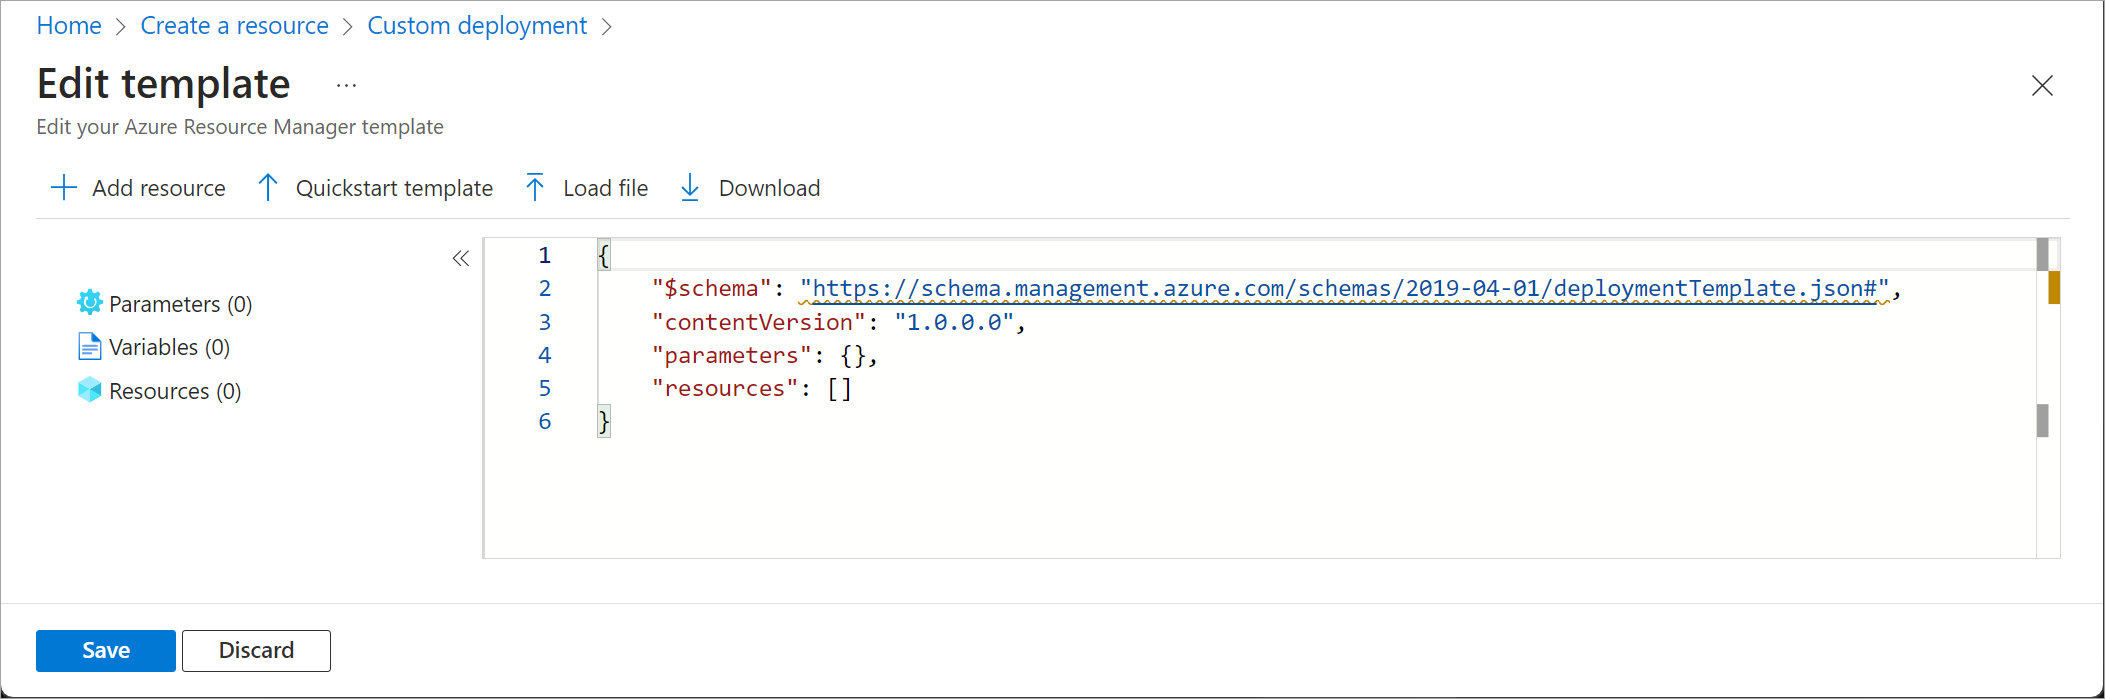Viewport: 2105px width, 699px height.
Task: Close the Edit template pane
Action: [2042, 86]
